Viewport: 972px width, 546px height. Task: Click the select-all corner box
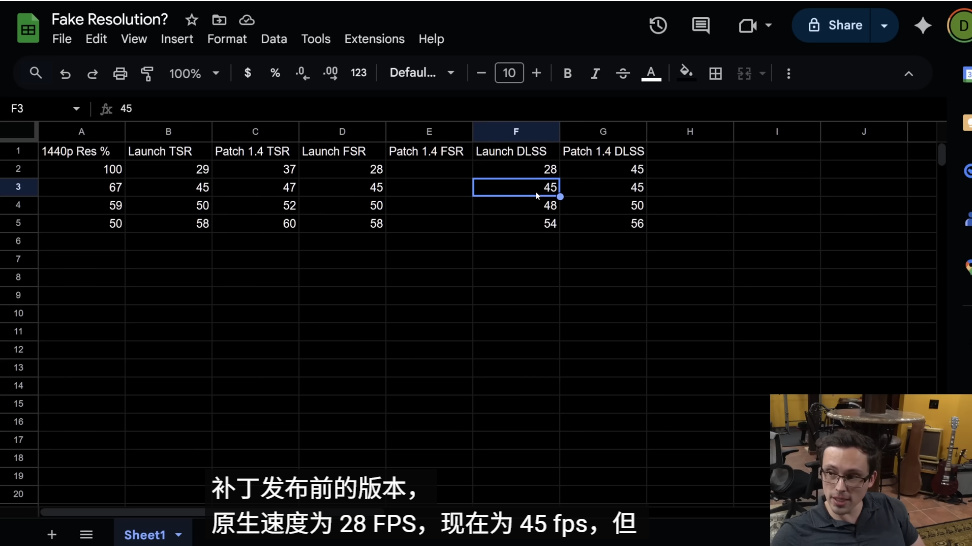pos(19,132)
